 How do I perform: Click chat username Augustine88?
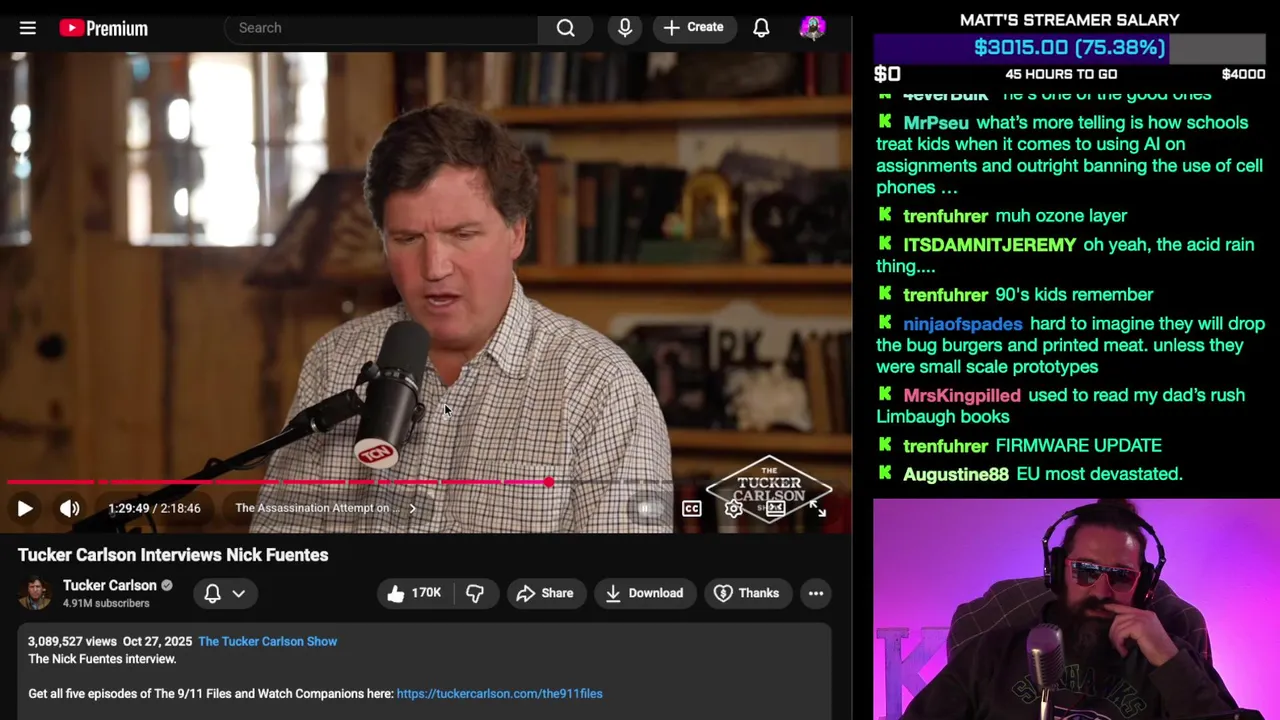(x=956, y=474)
